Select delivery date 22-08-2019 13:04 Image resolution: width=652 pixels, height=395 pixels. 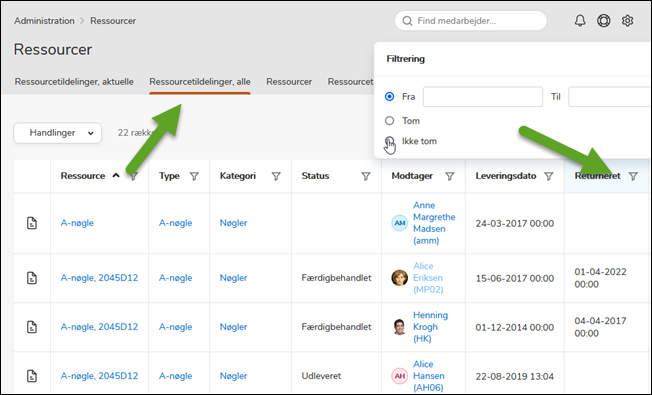click(x=515, y=376)
